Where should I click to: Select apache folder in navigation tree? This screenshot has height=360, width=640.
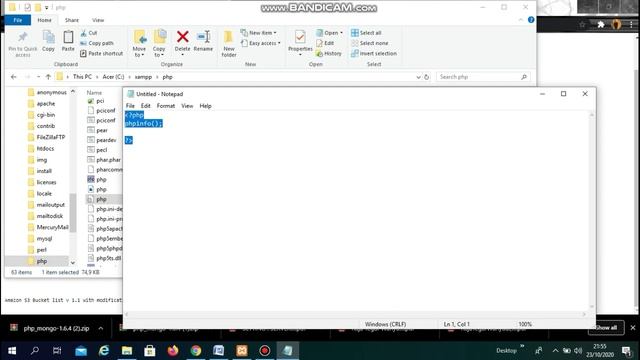(x=46, y=104)
